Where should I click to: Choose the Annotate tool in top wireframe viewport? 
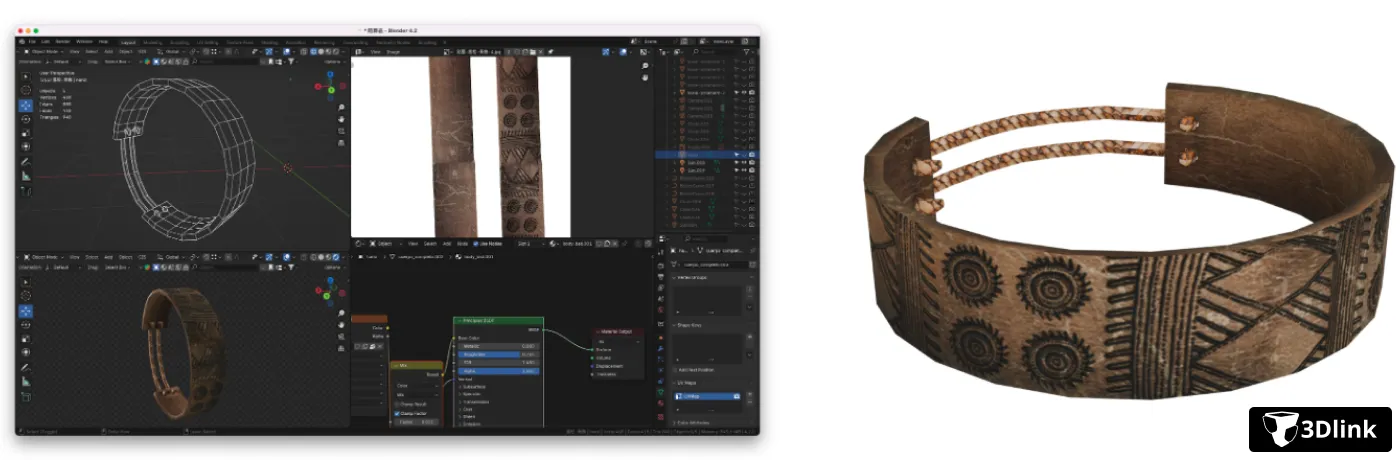tap(26, 161)
